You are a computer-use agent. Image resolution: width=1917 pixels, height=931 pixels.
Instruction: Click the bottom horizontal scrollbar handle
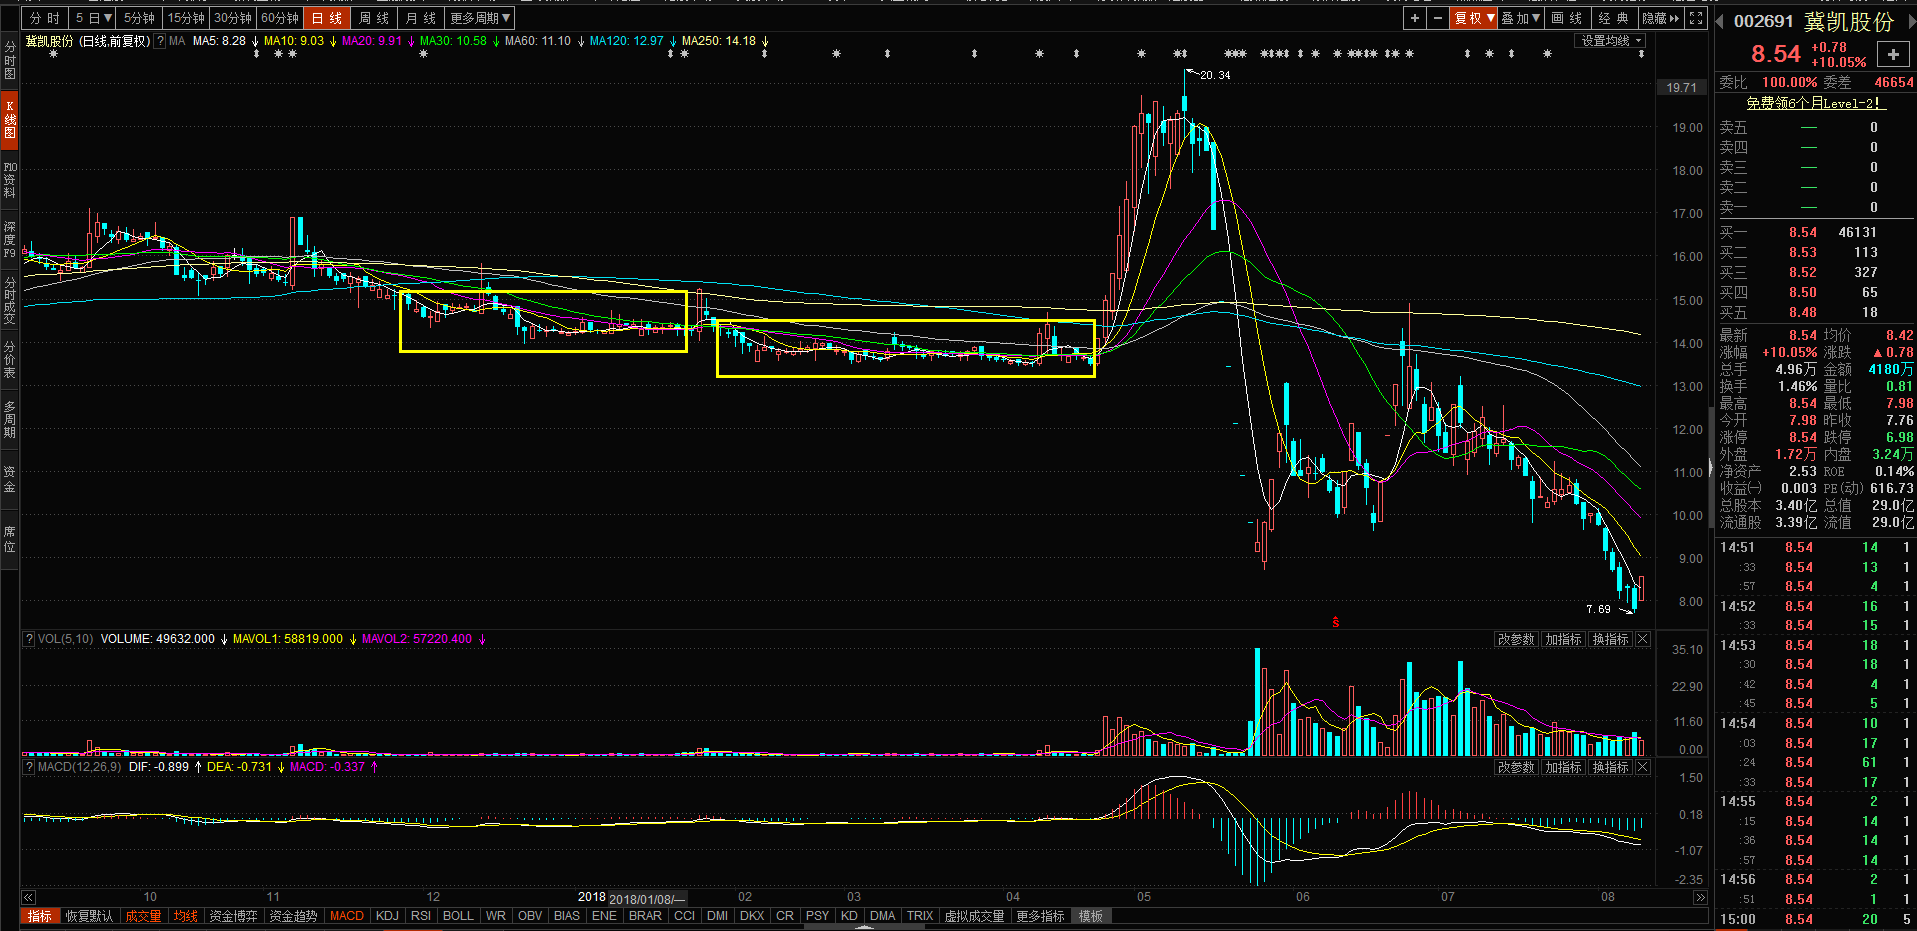pyautogui.click(x=864, y=927)
